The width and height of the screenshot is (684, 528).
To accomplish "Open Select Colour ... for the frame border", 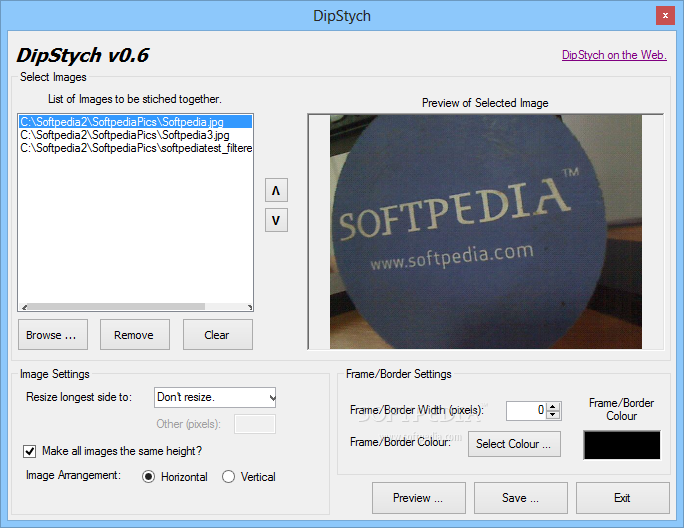I will [x=514, y=444].
